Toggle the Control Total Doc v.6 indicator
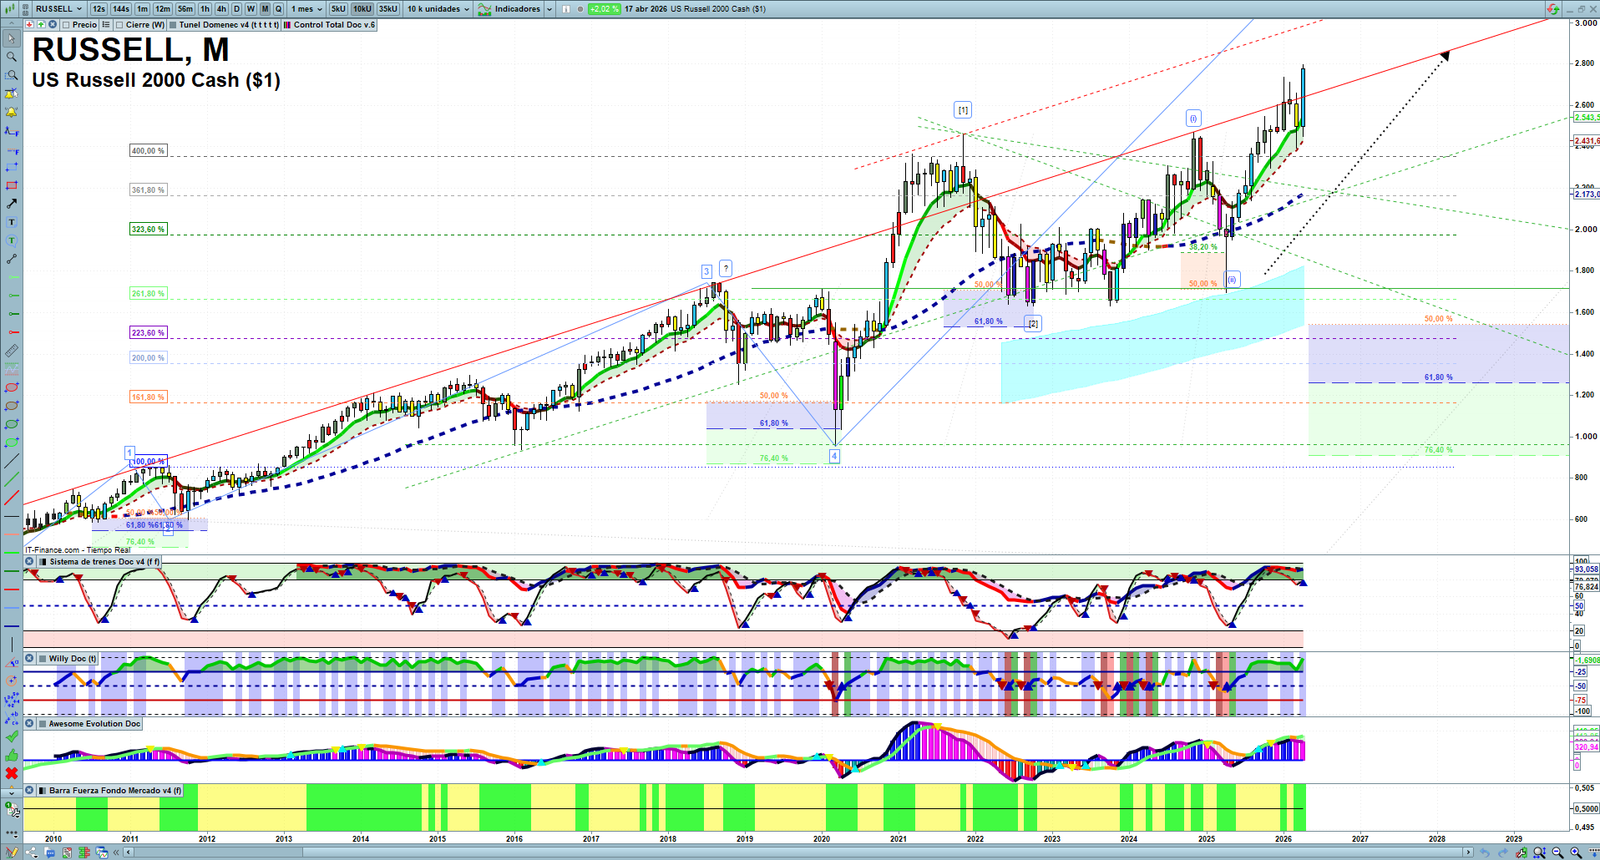This screenshot has width=1600, height=860. (288, 25)
